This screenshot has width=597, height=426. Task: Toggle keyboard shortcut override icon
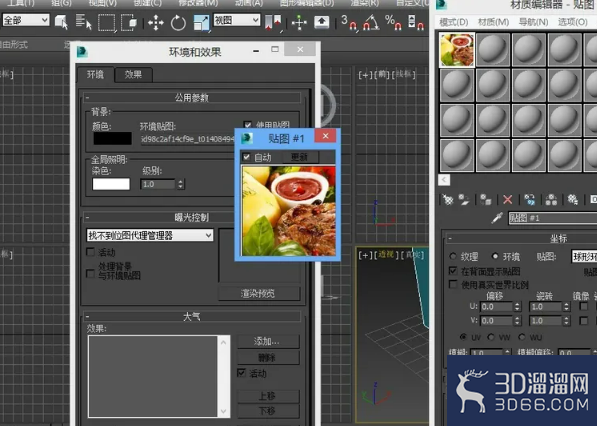click(x=322, y=22)
